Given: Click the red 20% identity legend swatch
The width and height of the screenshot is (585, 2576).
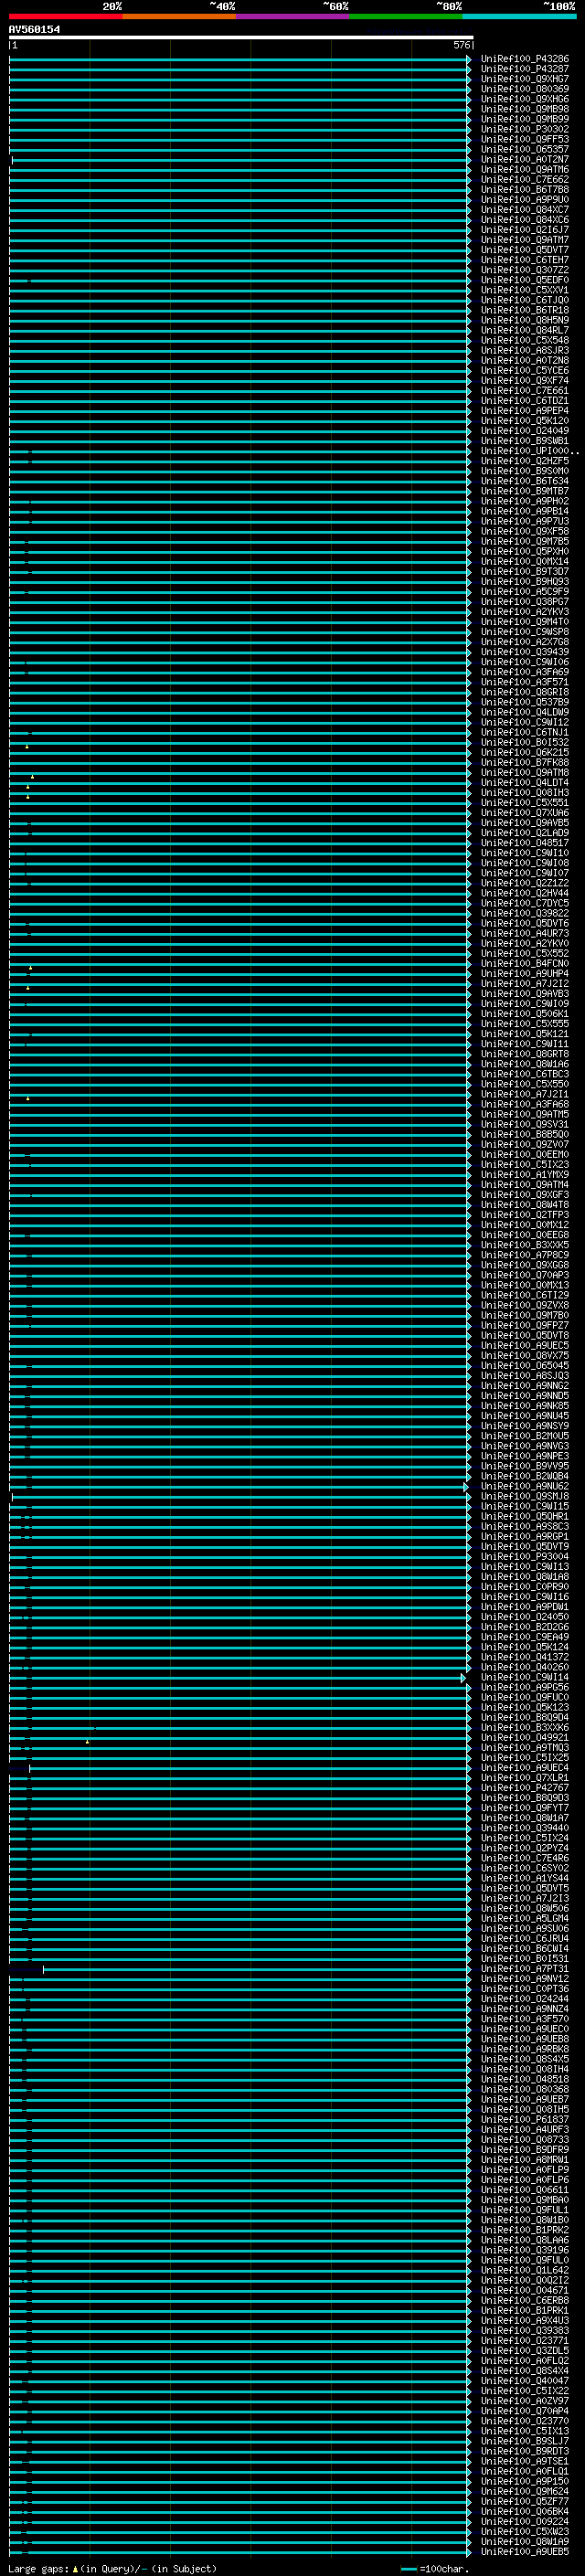Looking at the screenshot, I should click(x=66, y=16).
